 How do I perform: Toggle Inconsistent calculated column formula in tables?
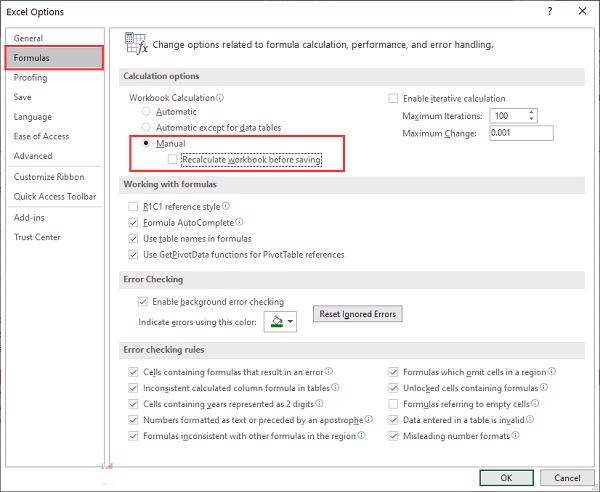(x=133, y=388)
